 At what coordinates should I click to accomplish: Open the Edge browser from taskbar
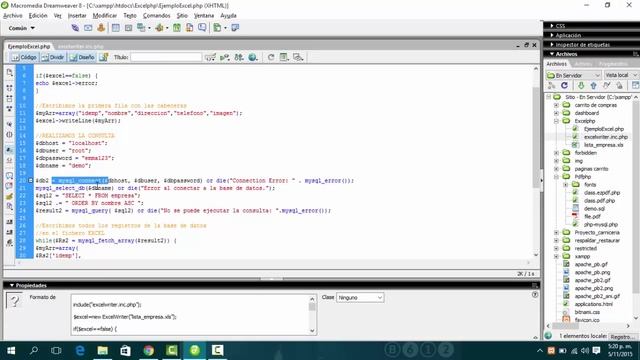[x=80, y=351]
